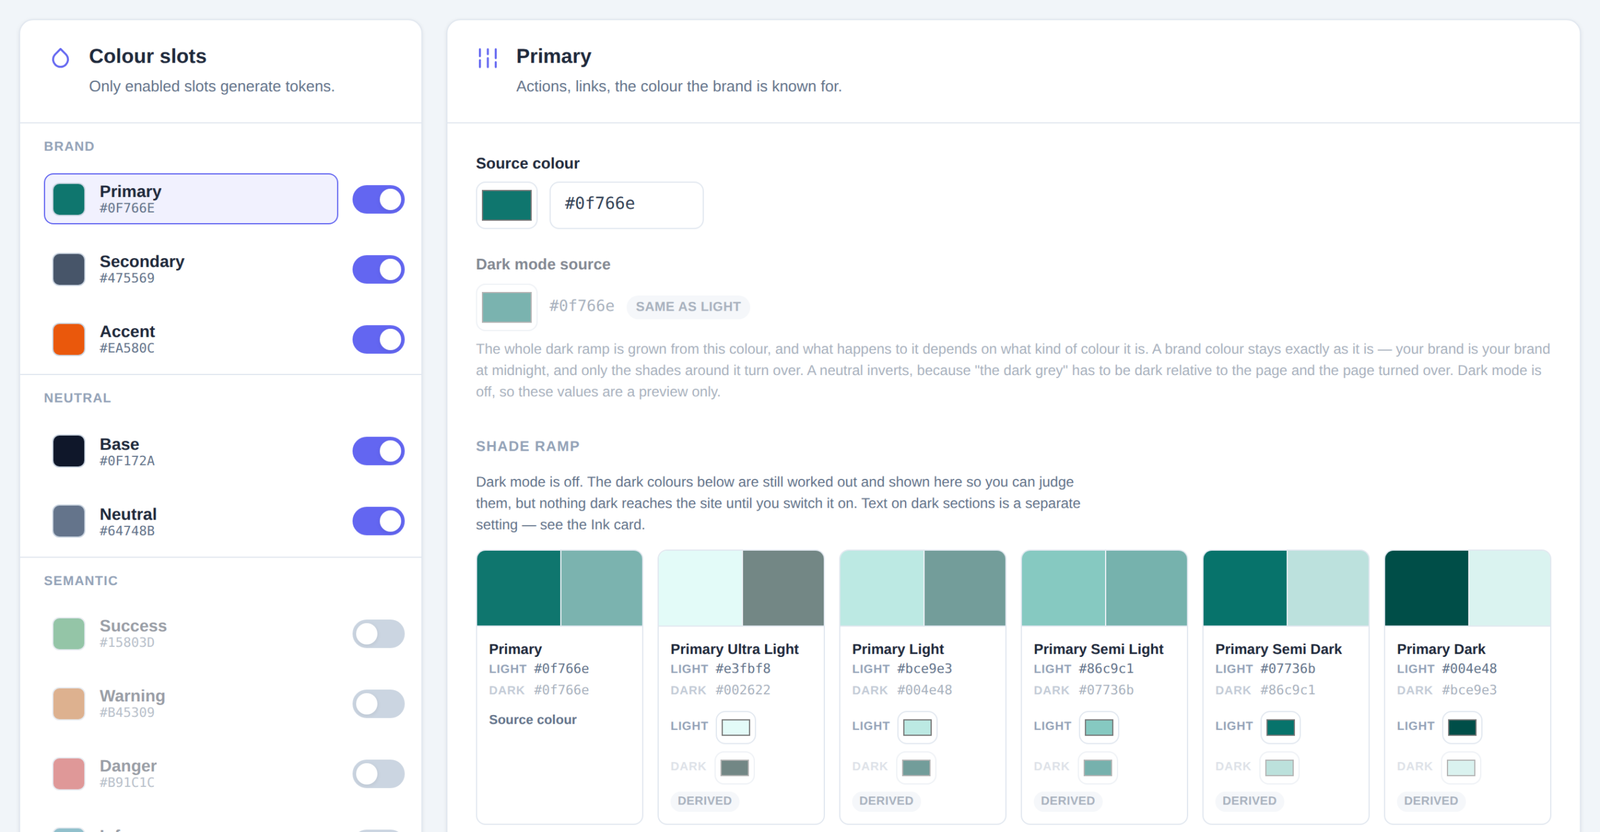Click the LIGHT value "#e3fbf8"
This screenshot has height=832, width=1600.
click(x=743, y=669)
